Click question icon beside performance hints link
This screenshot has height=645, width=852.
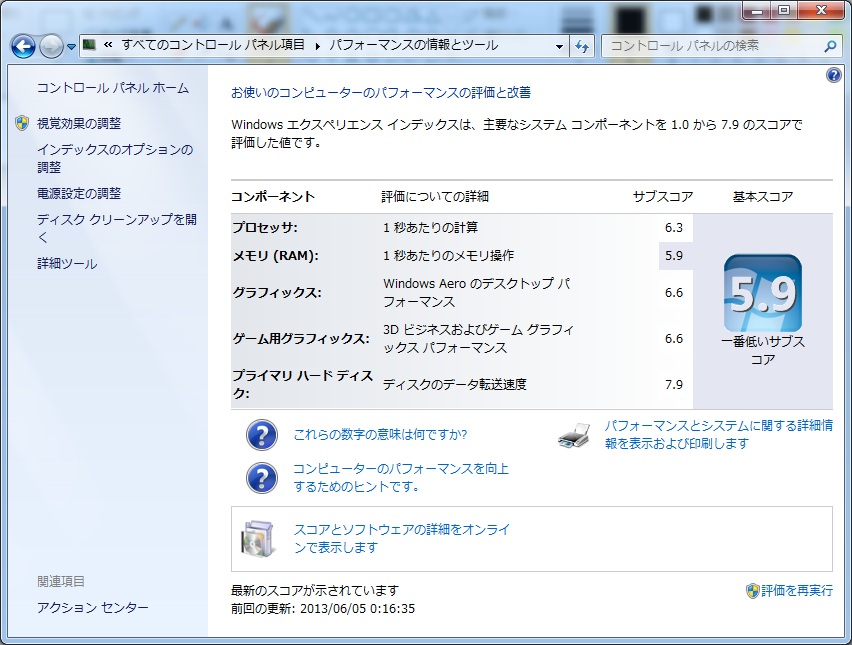[x=262, y=478]
